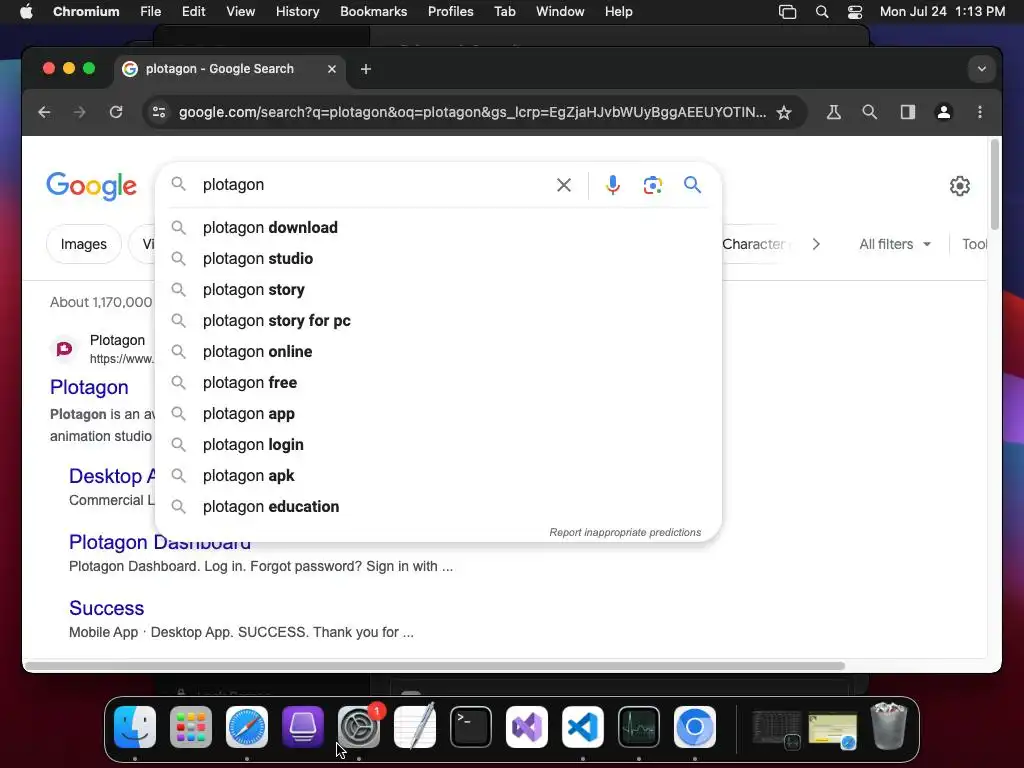
Task: Open Chrome Labs flask icon
Action: coord(833,112)
